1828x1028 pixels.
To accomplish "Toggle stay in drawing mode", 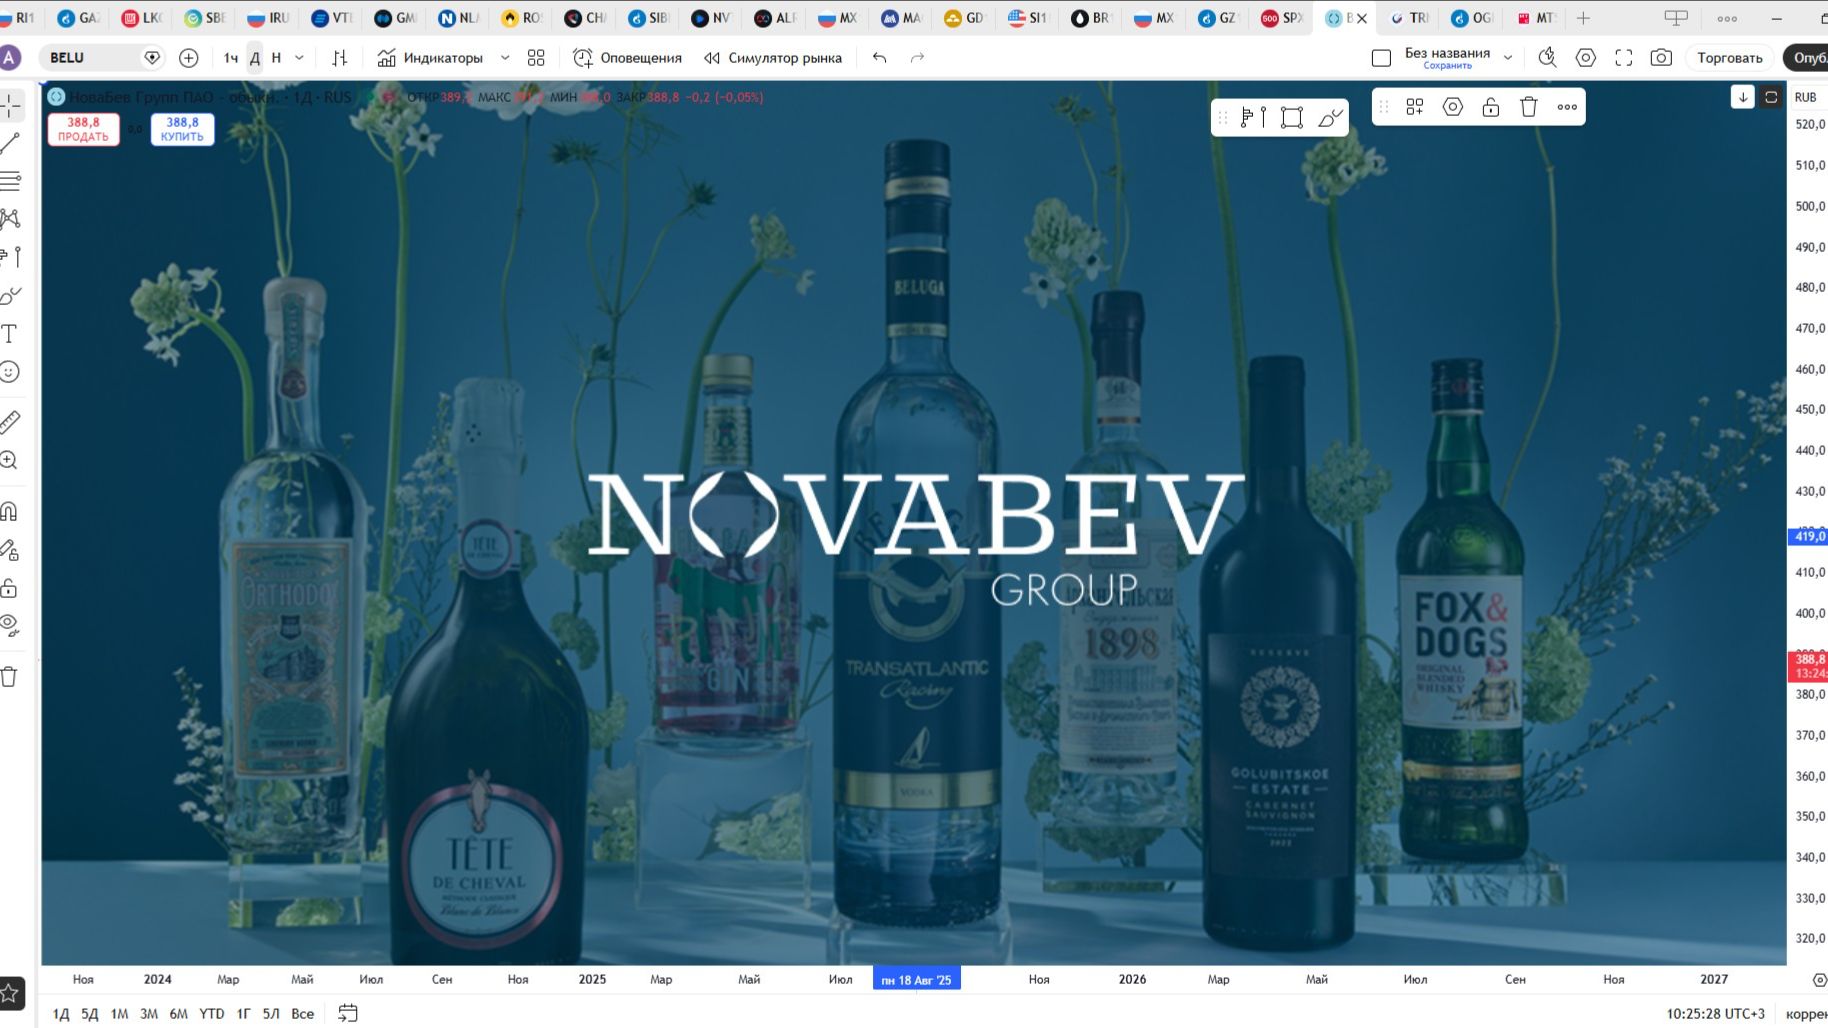I will pos(9,549).
